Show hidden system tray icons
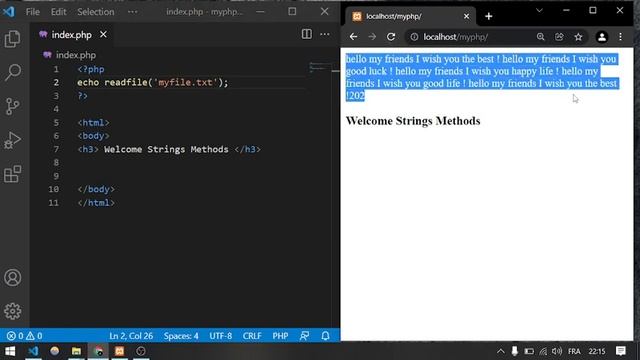 click(501, 351)
